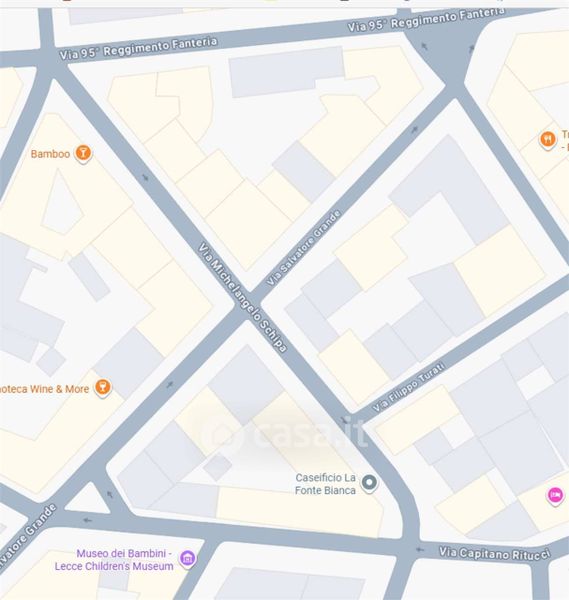Click the Museo dei Bambini museum icon
The image size is (569, 600).
(187, 559)
